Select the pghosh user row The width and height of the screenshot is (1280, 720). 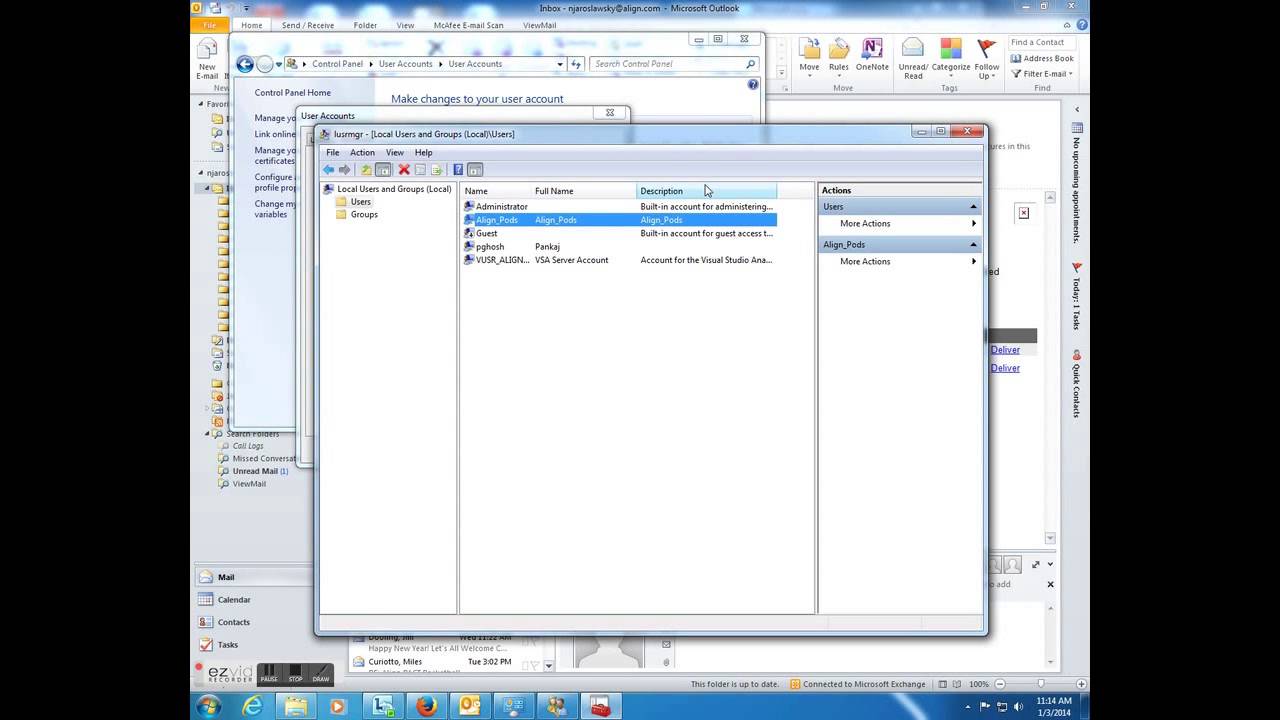pos(619,247)
